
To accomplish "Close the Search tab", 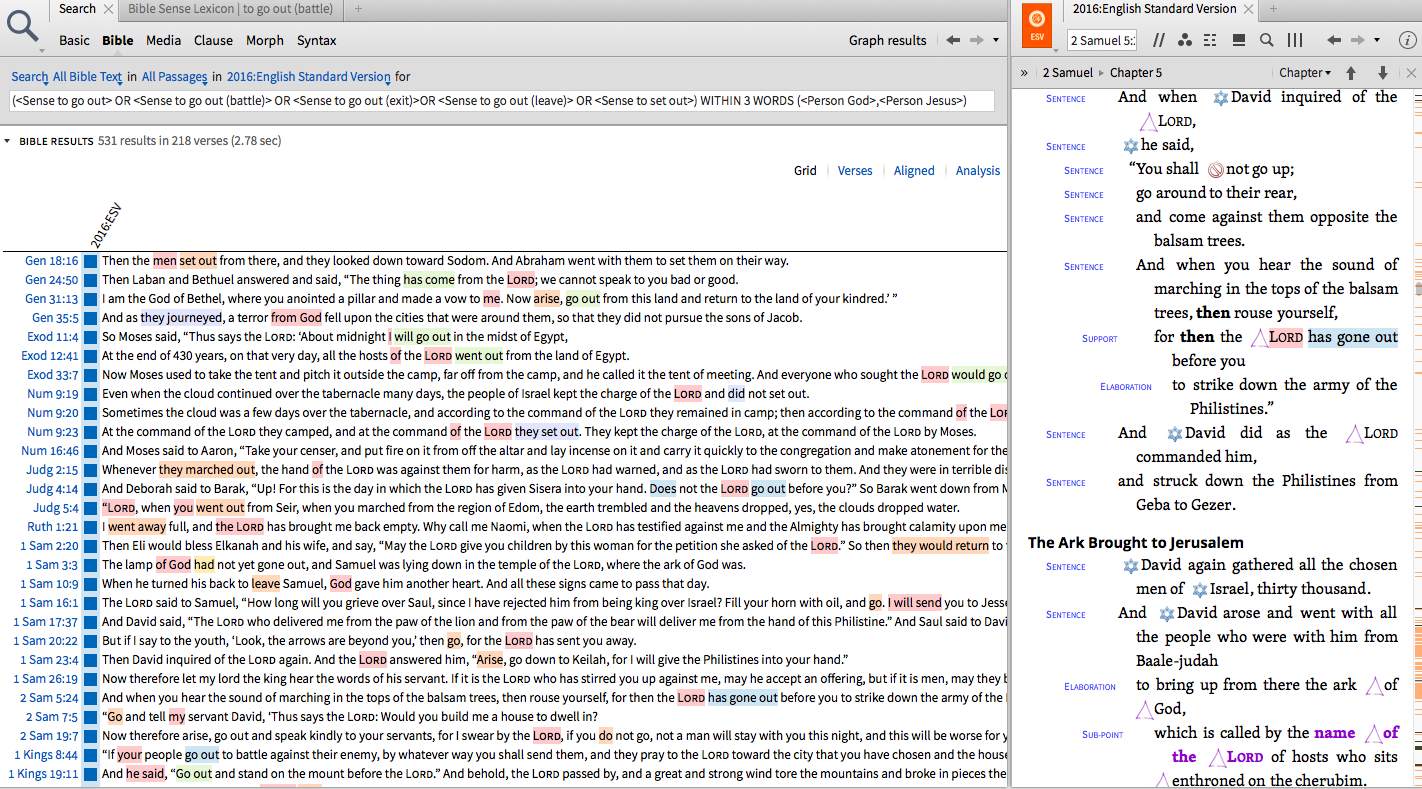I will [108, 9].
